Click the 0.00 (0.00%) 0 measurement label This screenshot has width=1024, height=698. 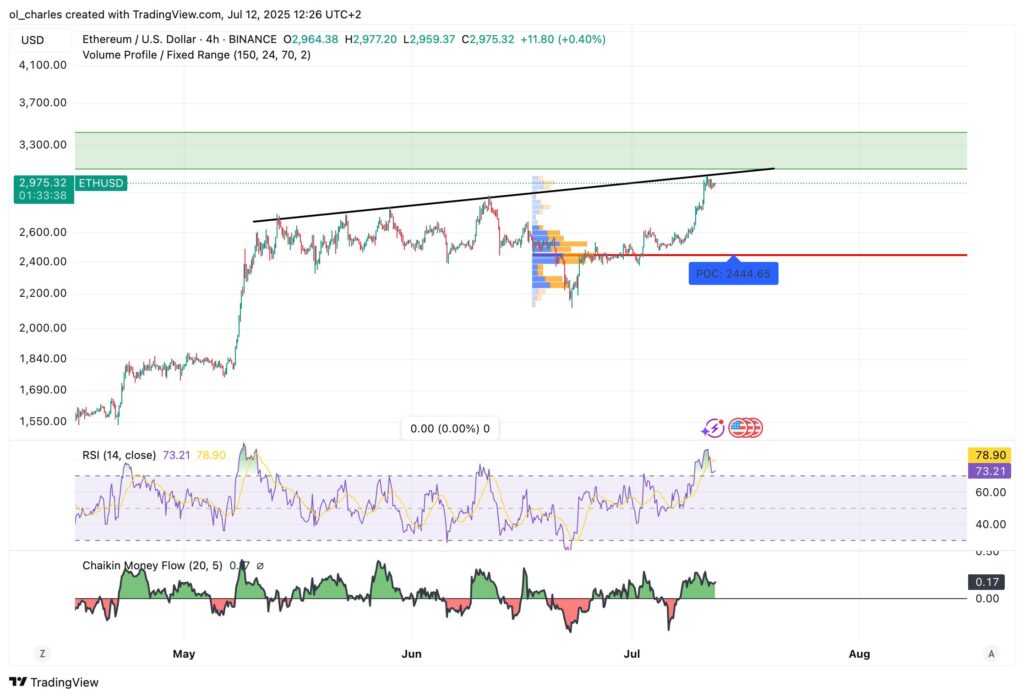(448, 428)
